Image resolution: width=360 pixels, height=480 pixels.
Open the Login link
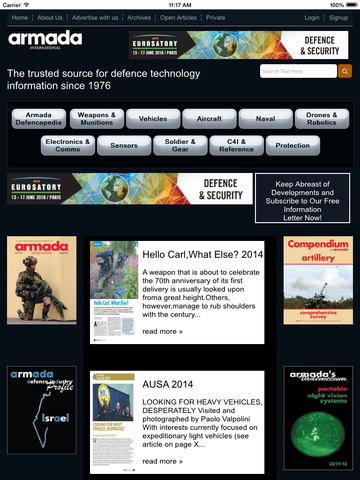(312, 17)
